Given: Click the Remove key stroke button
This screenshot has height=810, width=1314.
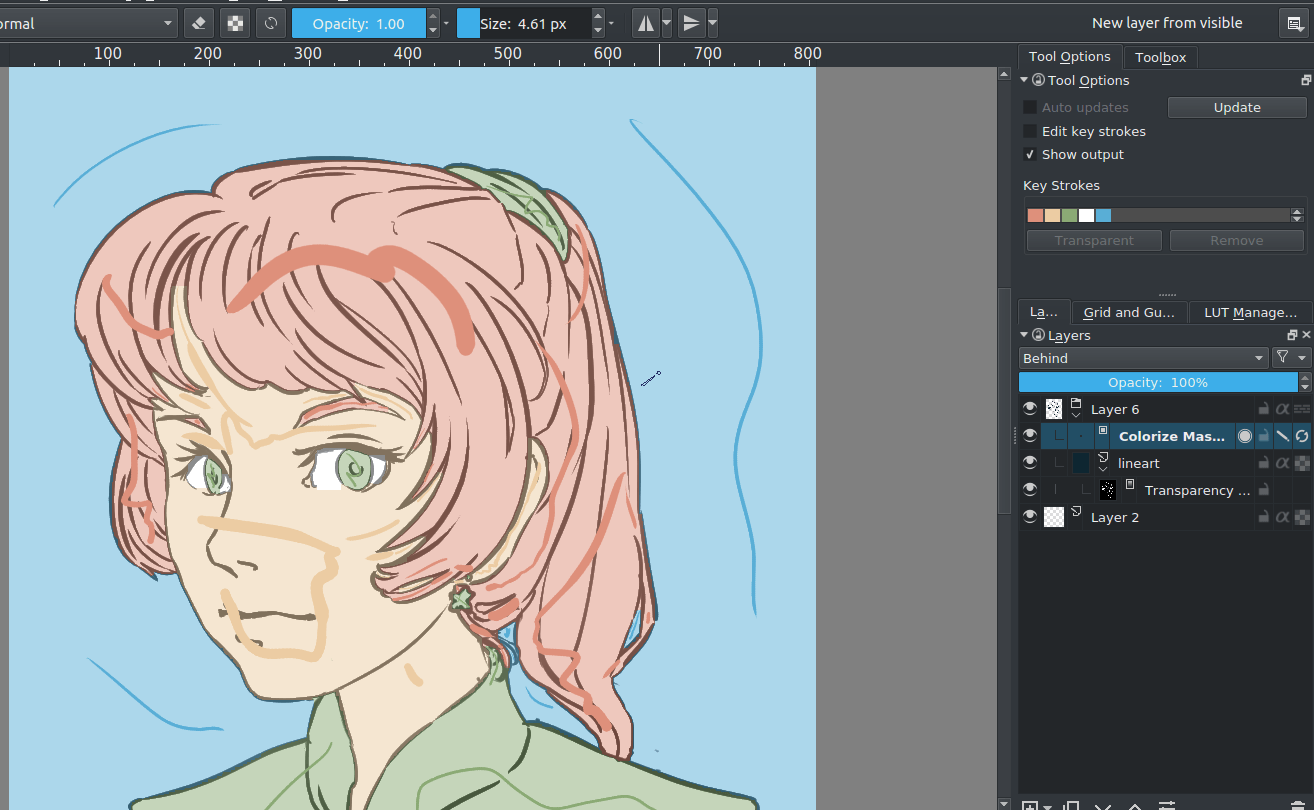Looking at the screenshot, I should coord(1236,240).
